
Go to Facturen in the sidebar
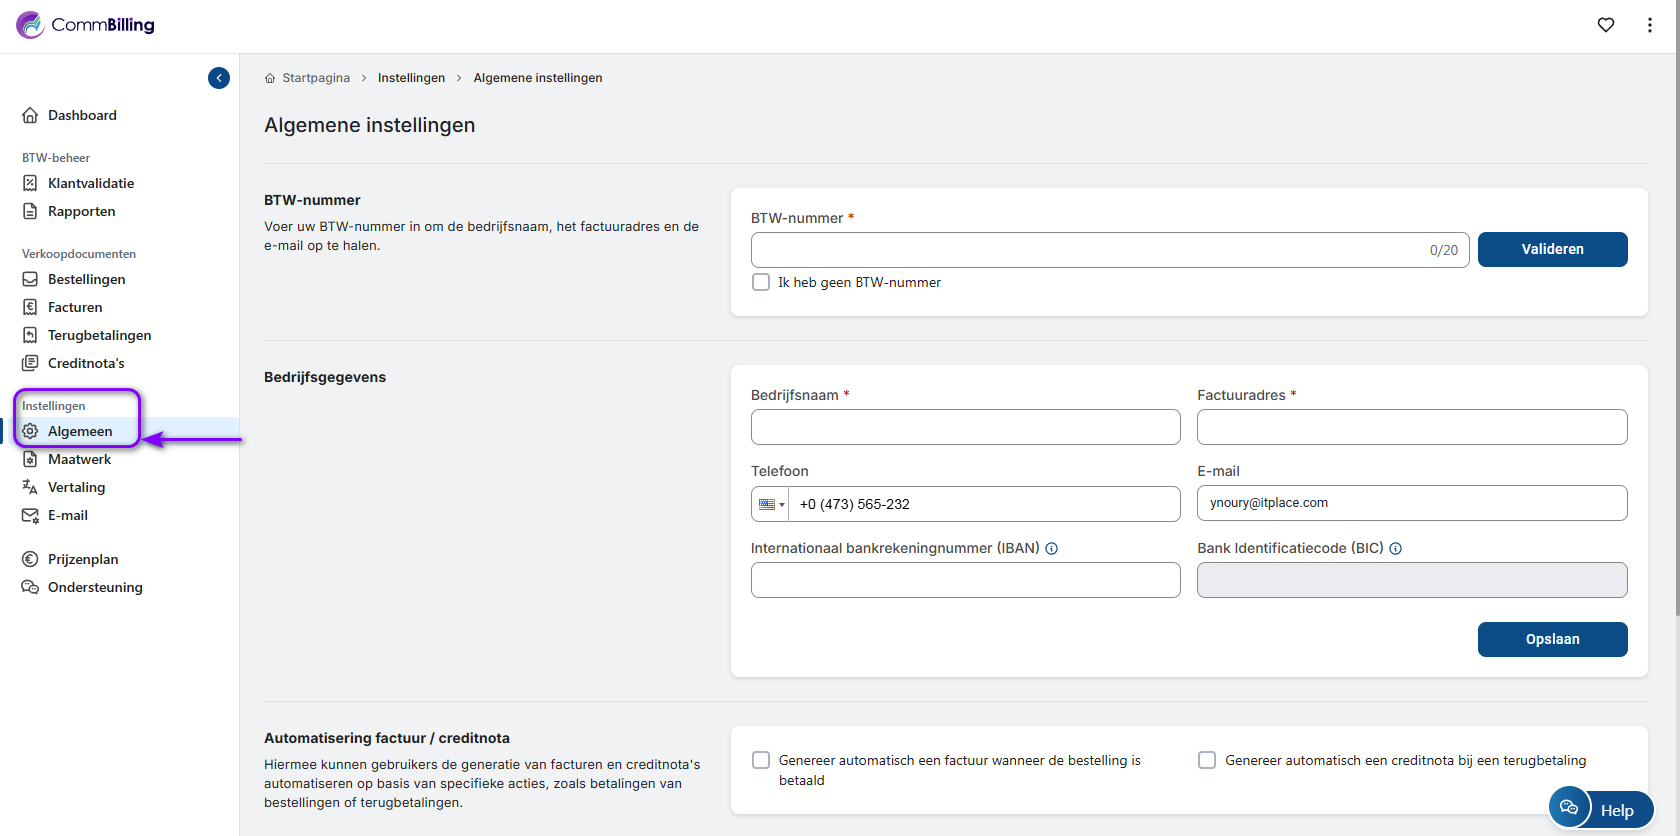pos(75,307)
